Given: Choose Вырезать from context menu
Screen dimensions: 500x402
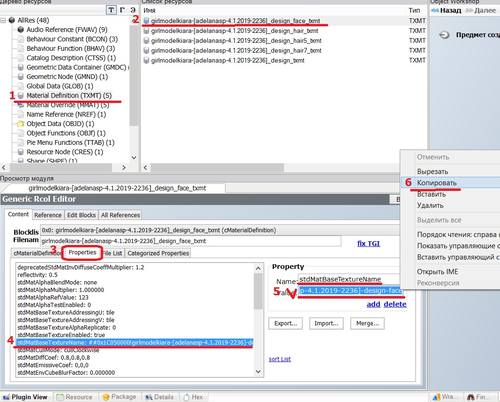Looking at the screenshot, I should [432, 171].
